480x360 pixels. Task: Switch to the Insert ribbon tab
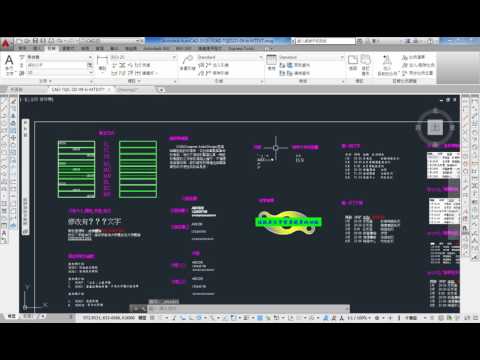click(37, 49)
